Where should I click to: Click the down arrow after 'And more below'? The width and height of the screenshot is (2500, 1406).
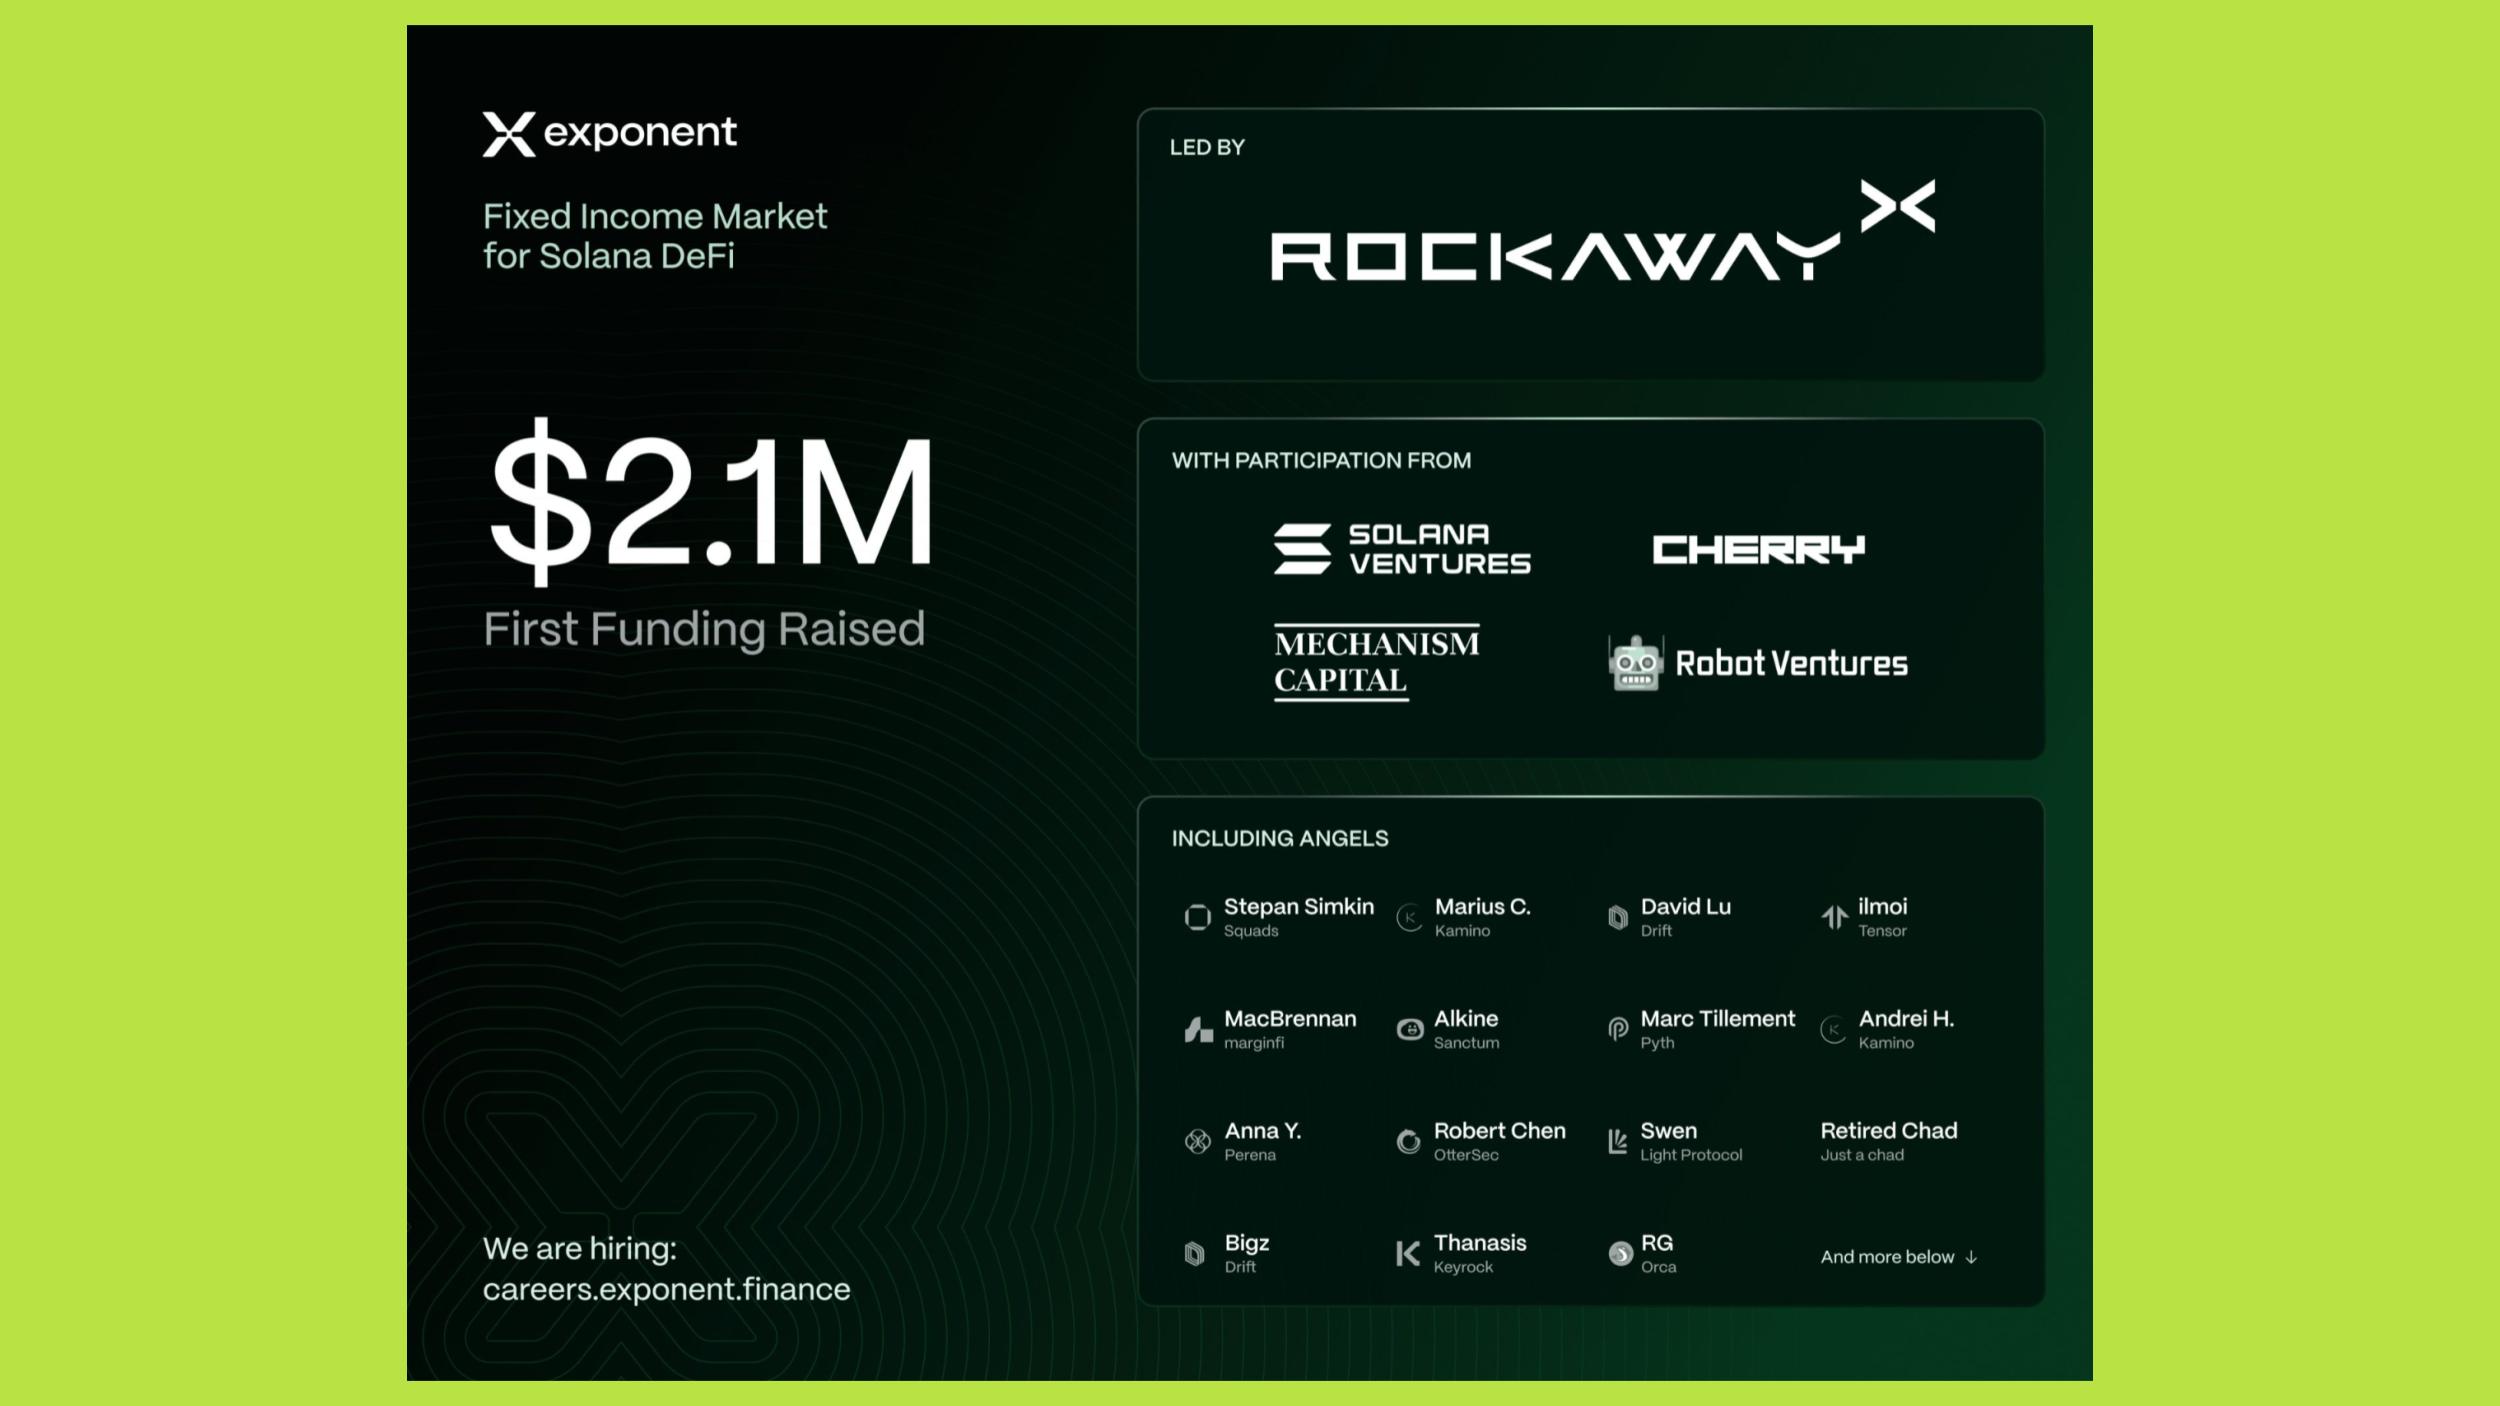[x=1971, y=1257]
